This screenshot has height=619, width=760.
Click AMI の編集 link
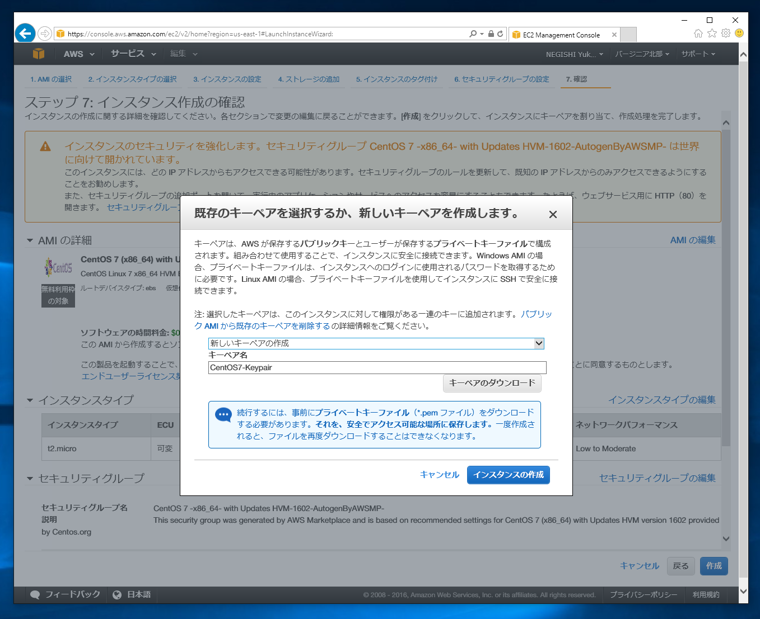(693, 240)
